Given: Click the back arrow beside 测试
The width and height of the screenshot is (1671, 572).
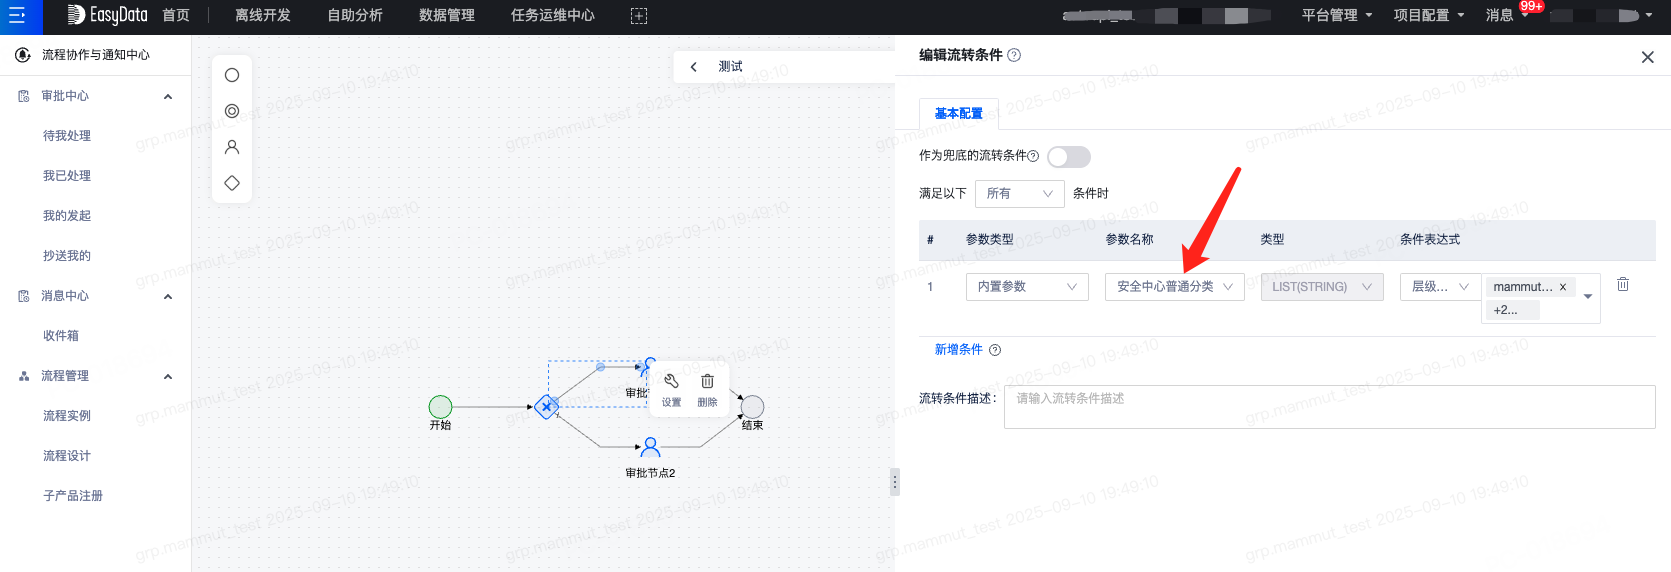Looking at the screenshot, I should (693, 67).
